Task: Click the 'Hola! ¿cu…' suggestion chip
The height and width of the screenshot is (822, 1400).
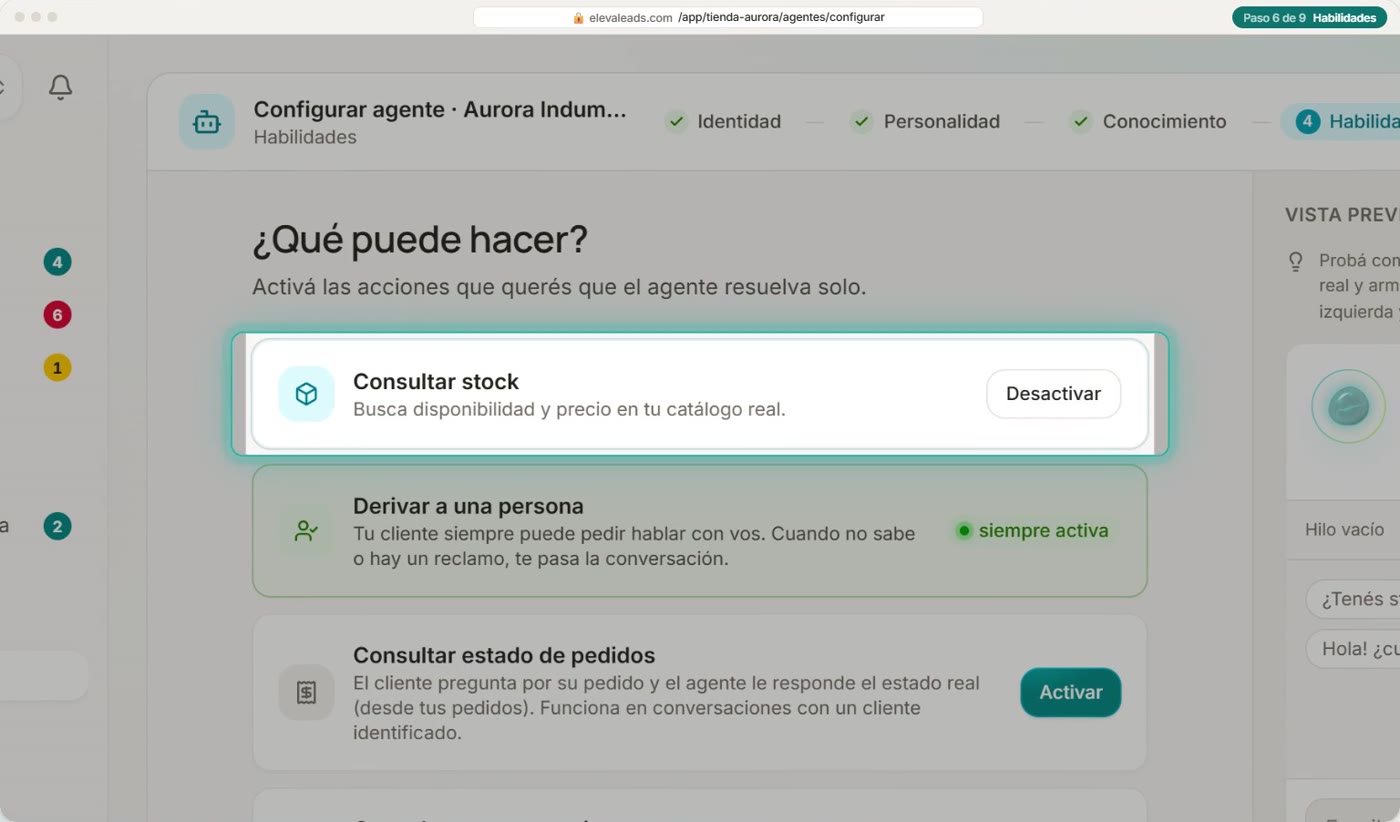Action: tap(1353, 649)
